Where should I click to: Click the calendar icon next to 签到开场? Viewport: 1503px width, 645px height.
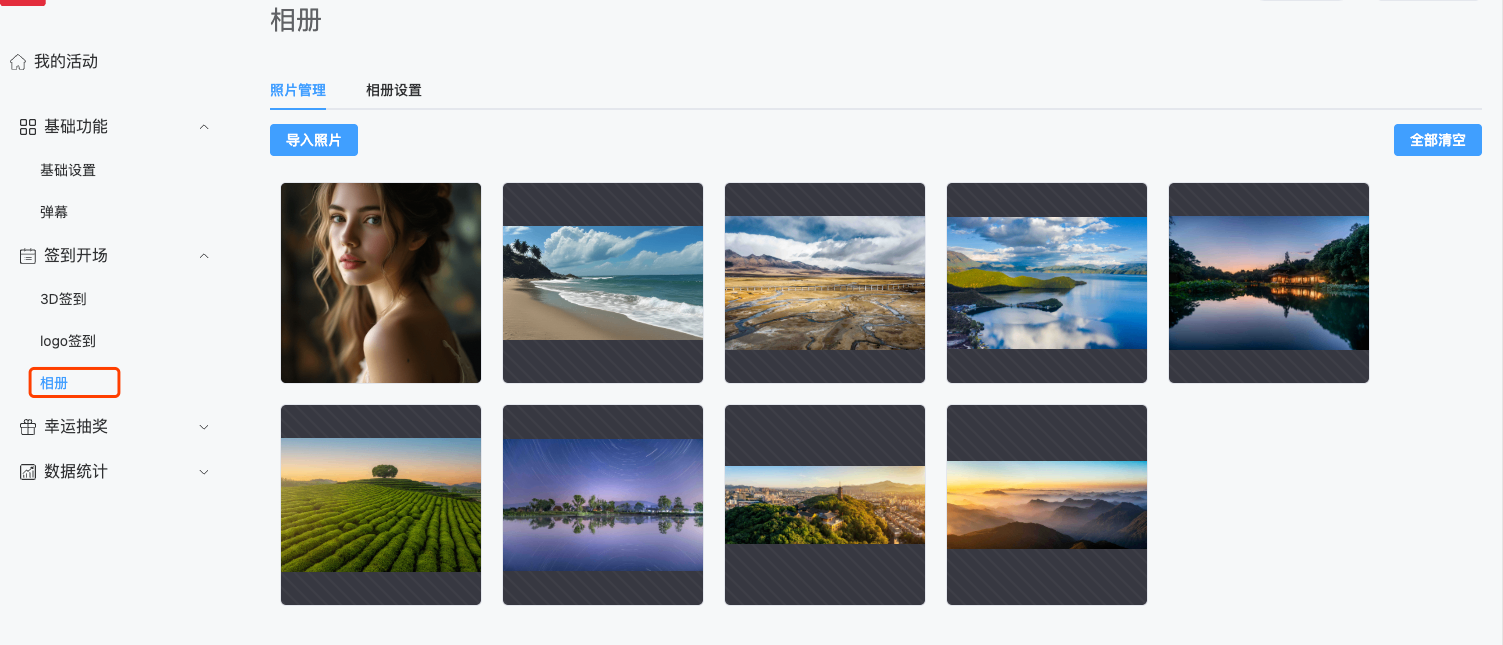tap(28, 256)
